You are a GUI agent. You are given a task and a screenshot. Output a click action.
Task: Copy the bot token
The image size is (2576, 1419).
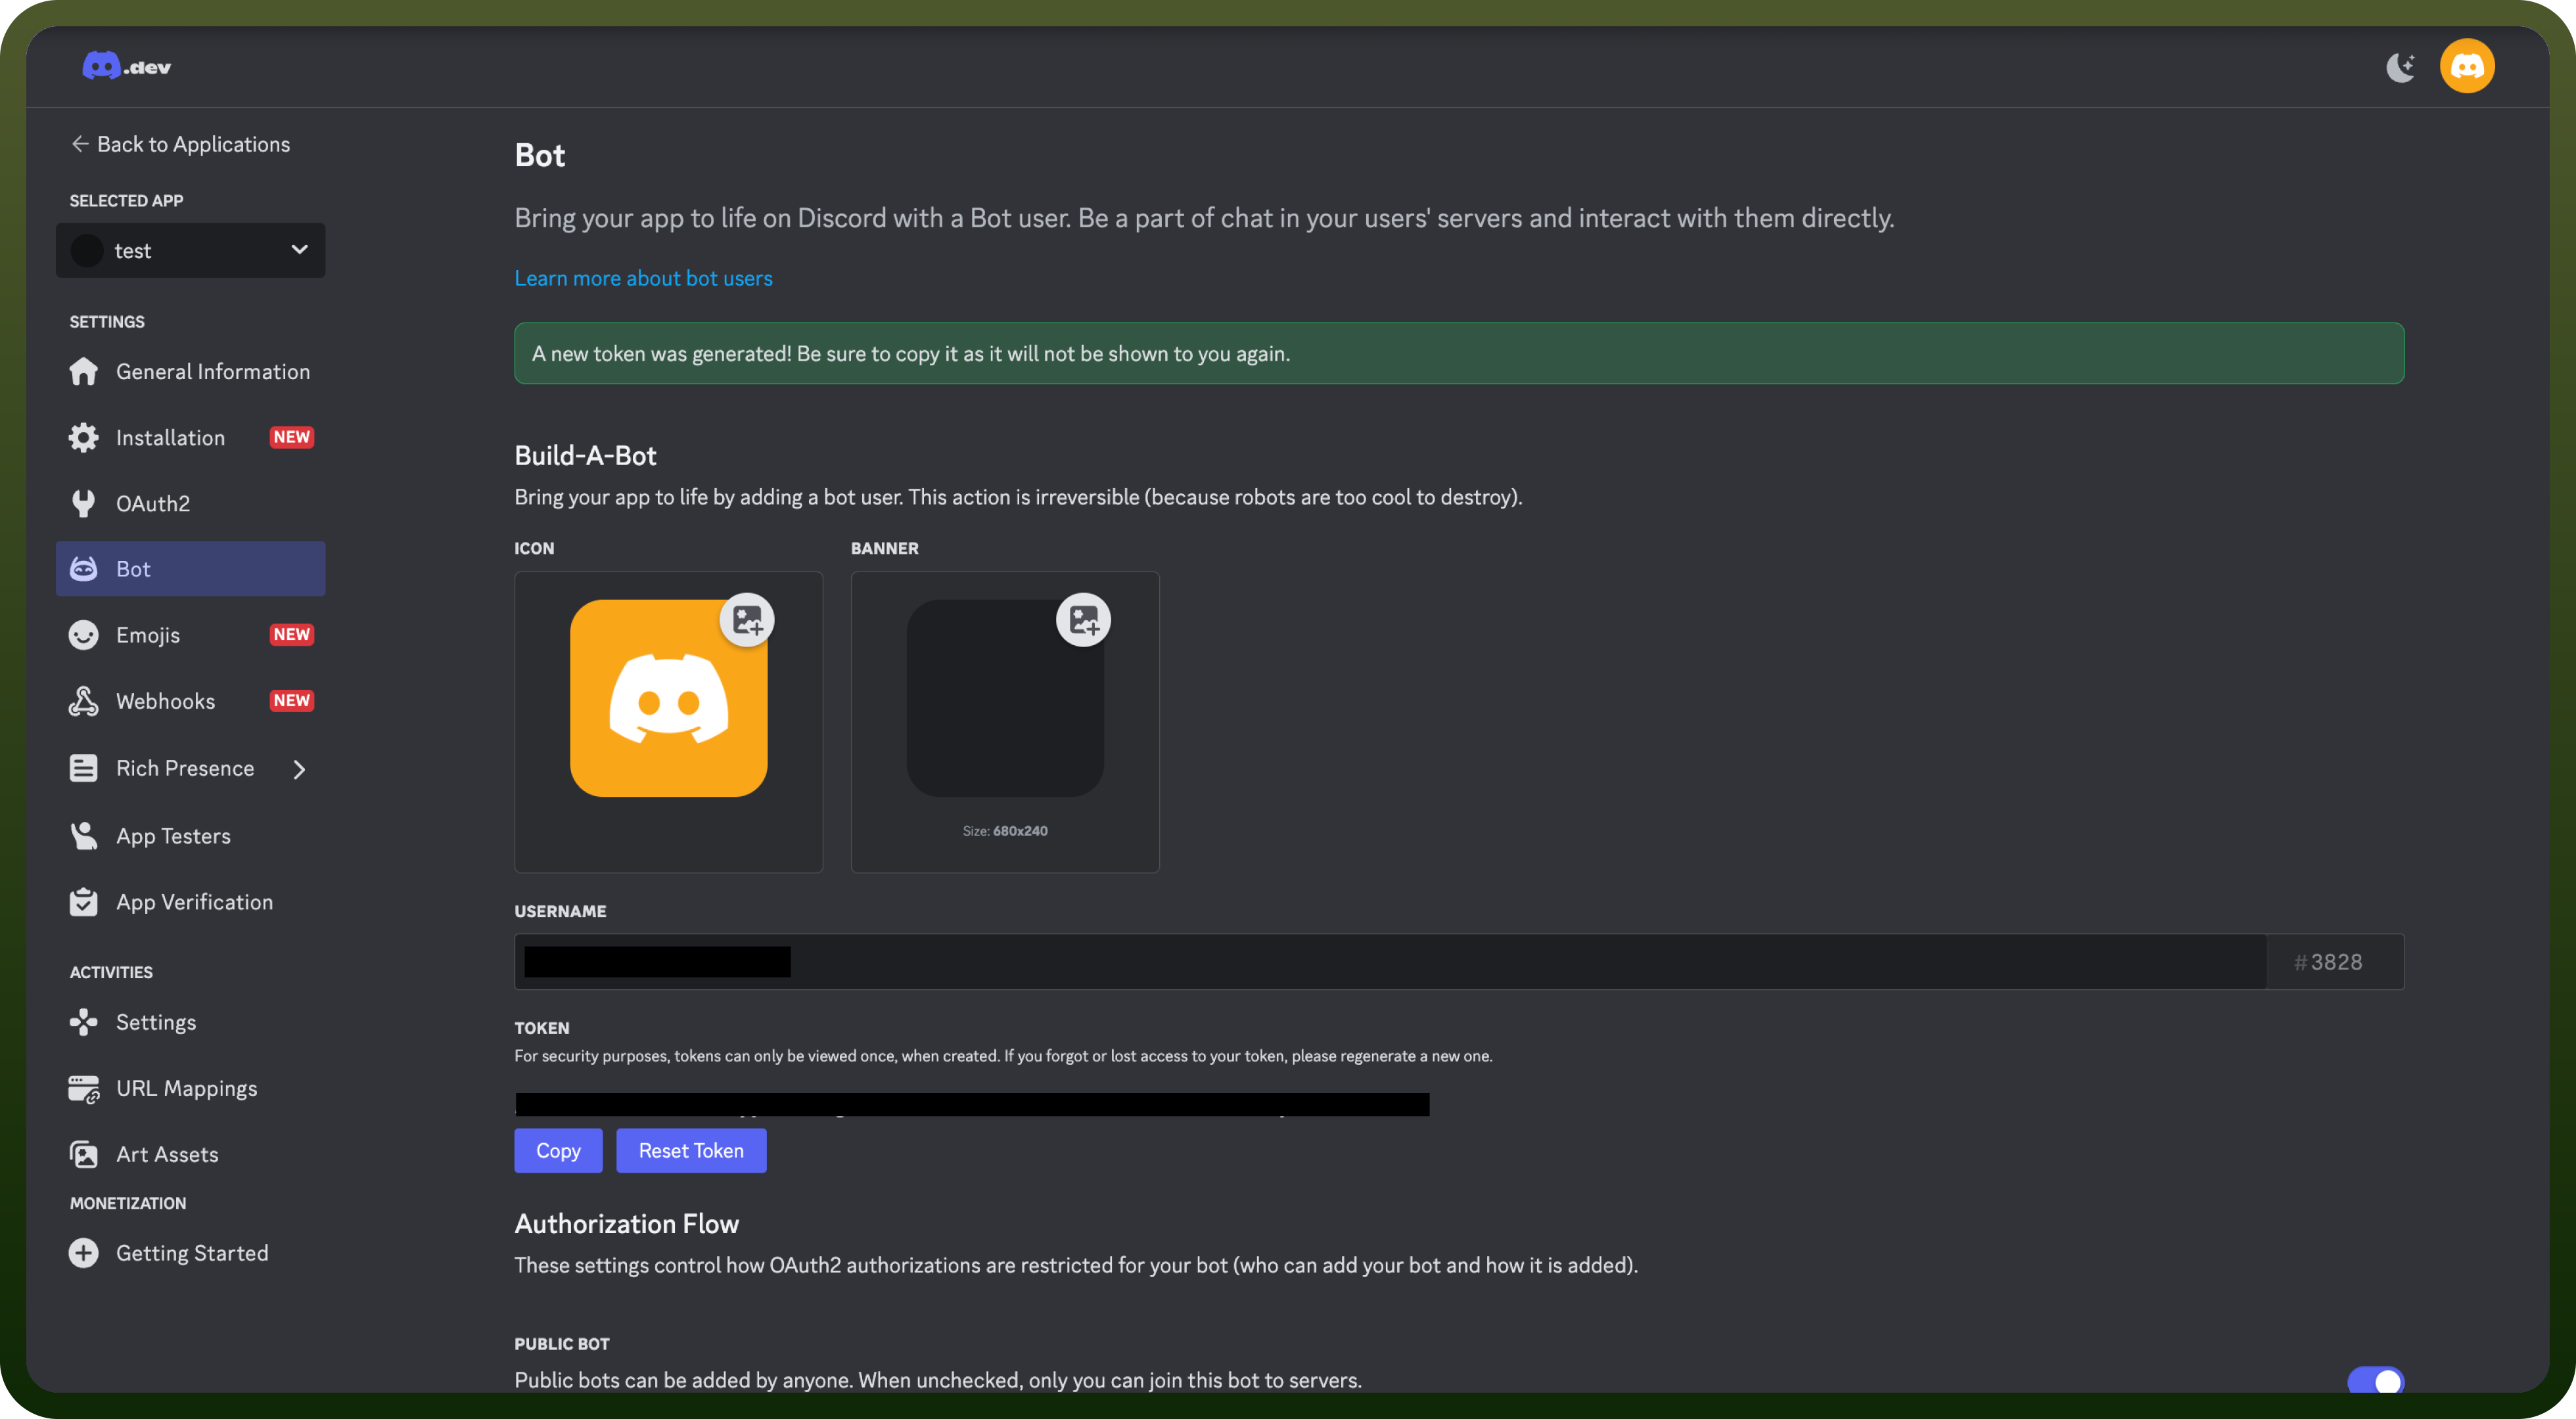coord(558,1150)
